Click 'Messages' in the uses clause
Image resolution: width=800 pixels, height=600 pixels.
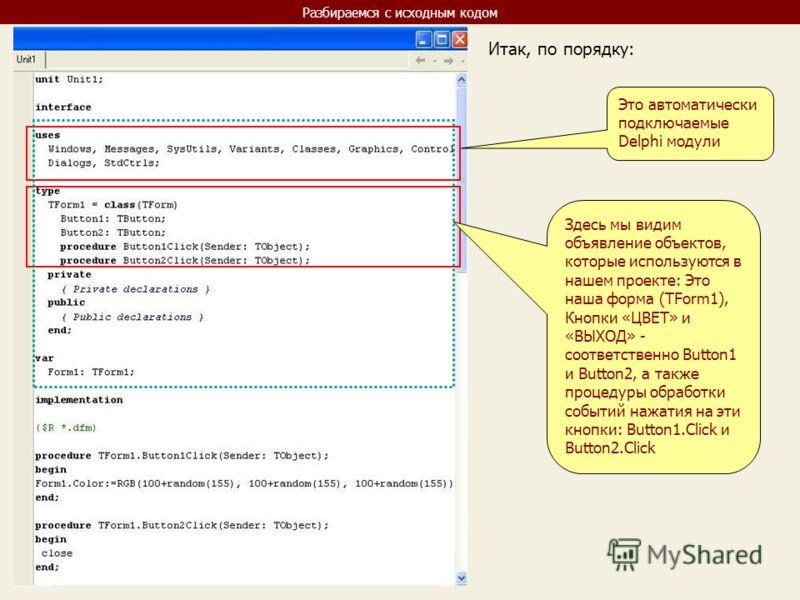click(129, 149)
